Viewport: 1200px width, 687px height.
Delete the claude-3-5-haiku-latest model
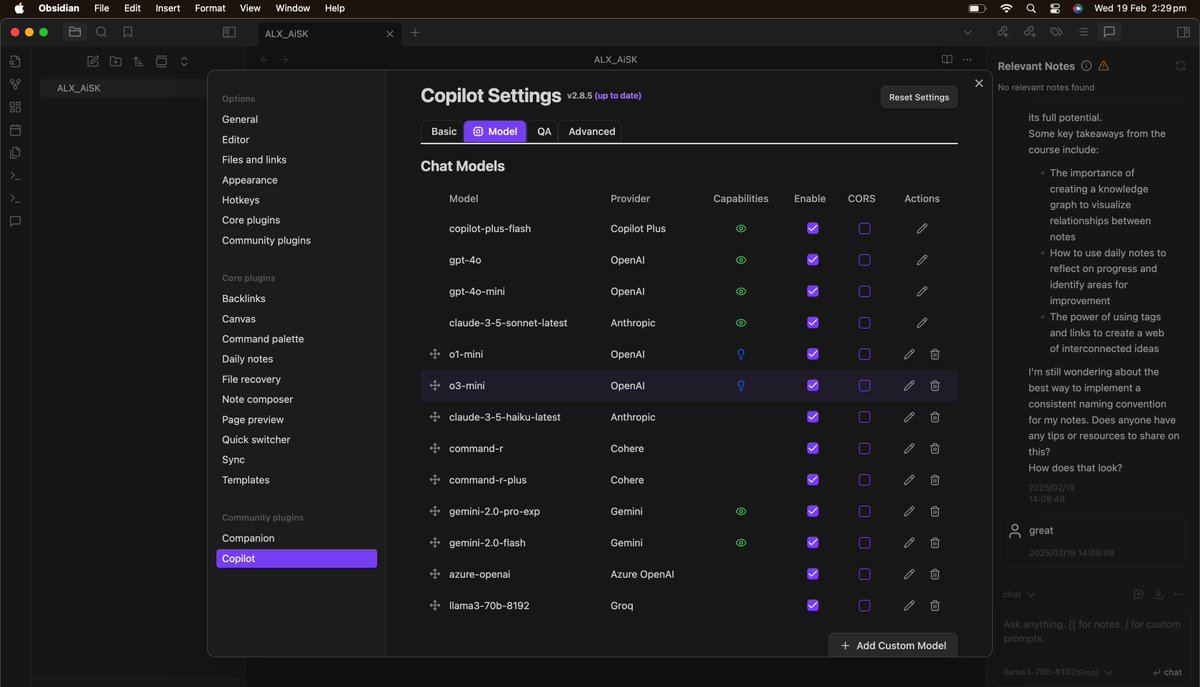click(935, 417)
